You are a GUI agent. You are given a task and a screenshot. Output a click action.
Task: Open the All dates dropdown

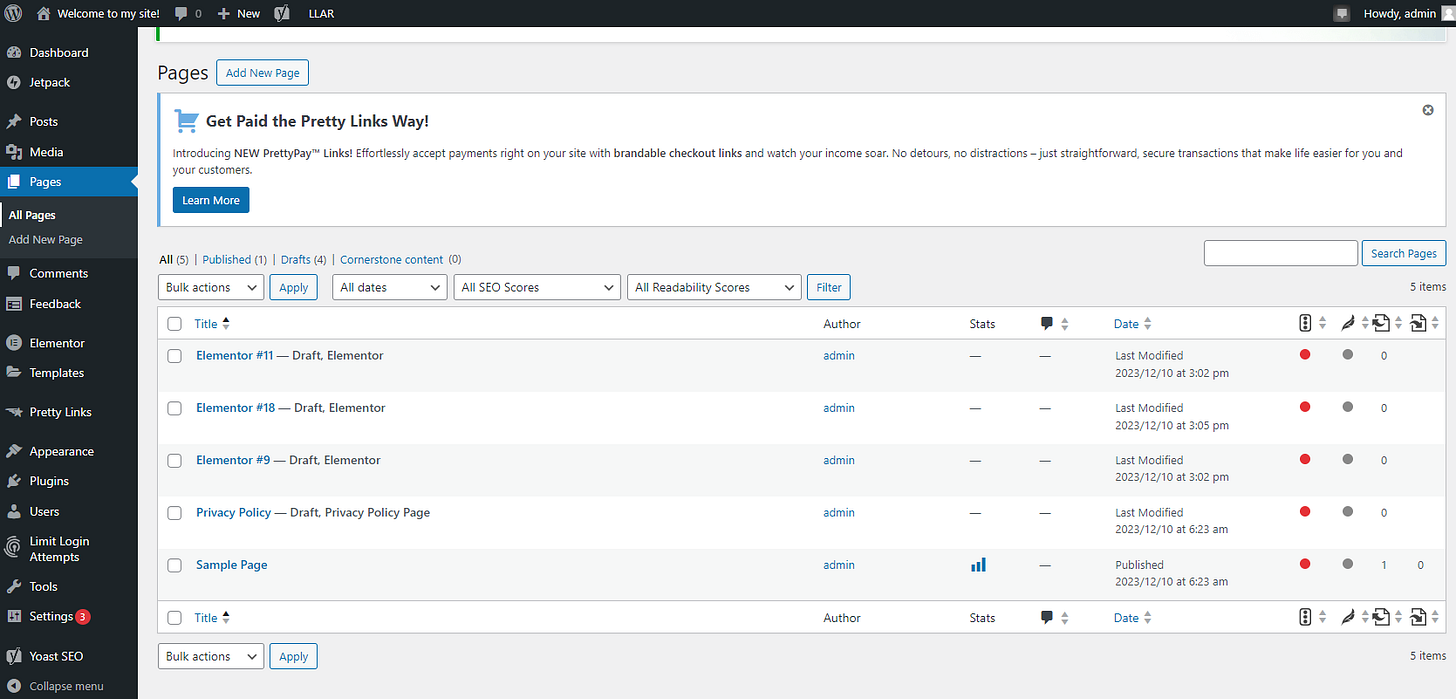[x=390, y=287]
